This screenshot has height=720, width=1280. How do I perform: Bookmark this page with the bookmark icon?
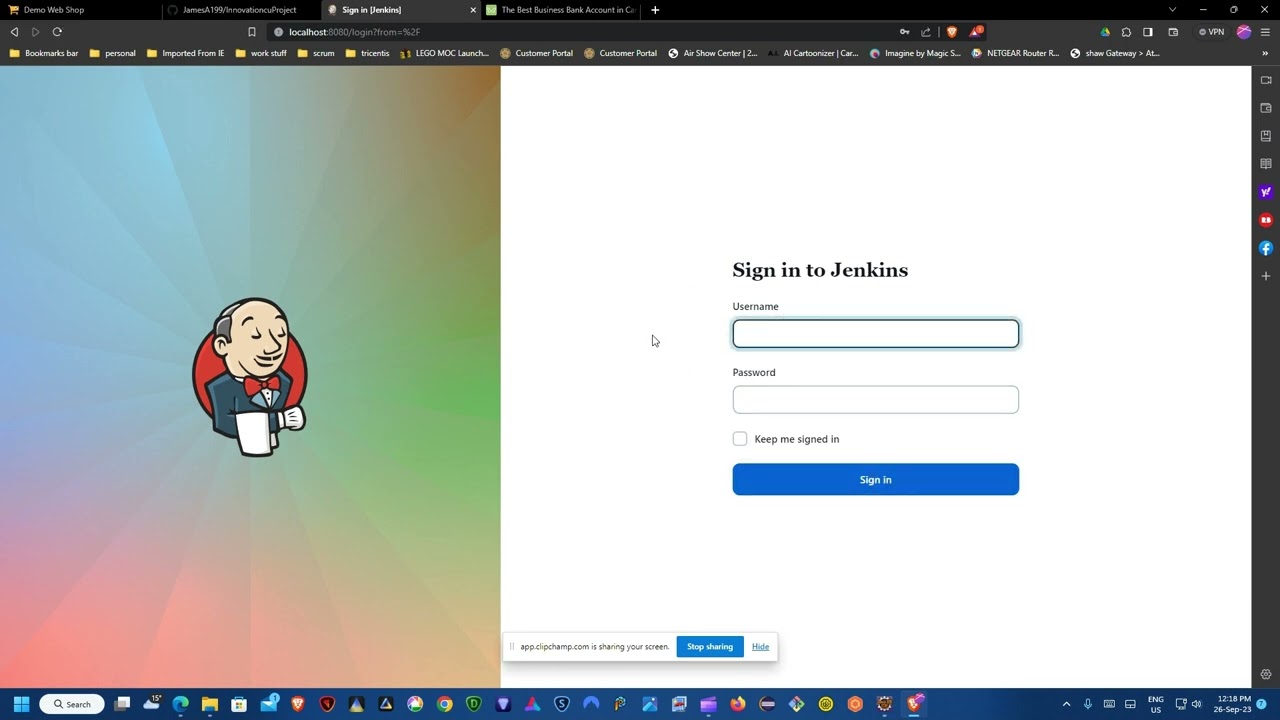[251, 32]
